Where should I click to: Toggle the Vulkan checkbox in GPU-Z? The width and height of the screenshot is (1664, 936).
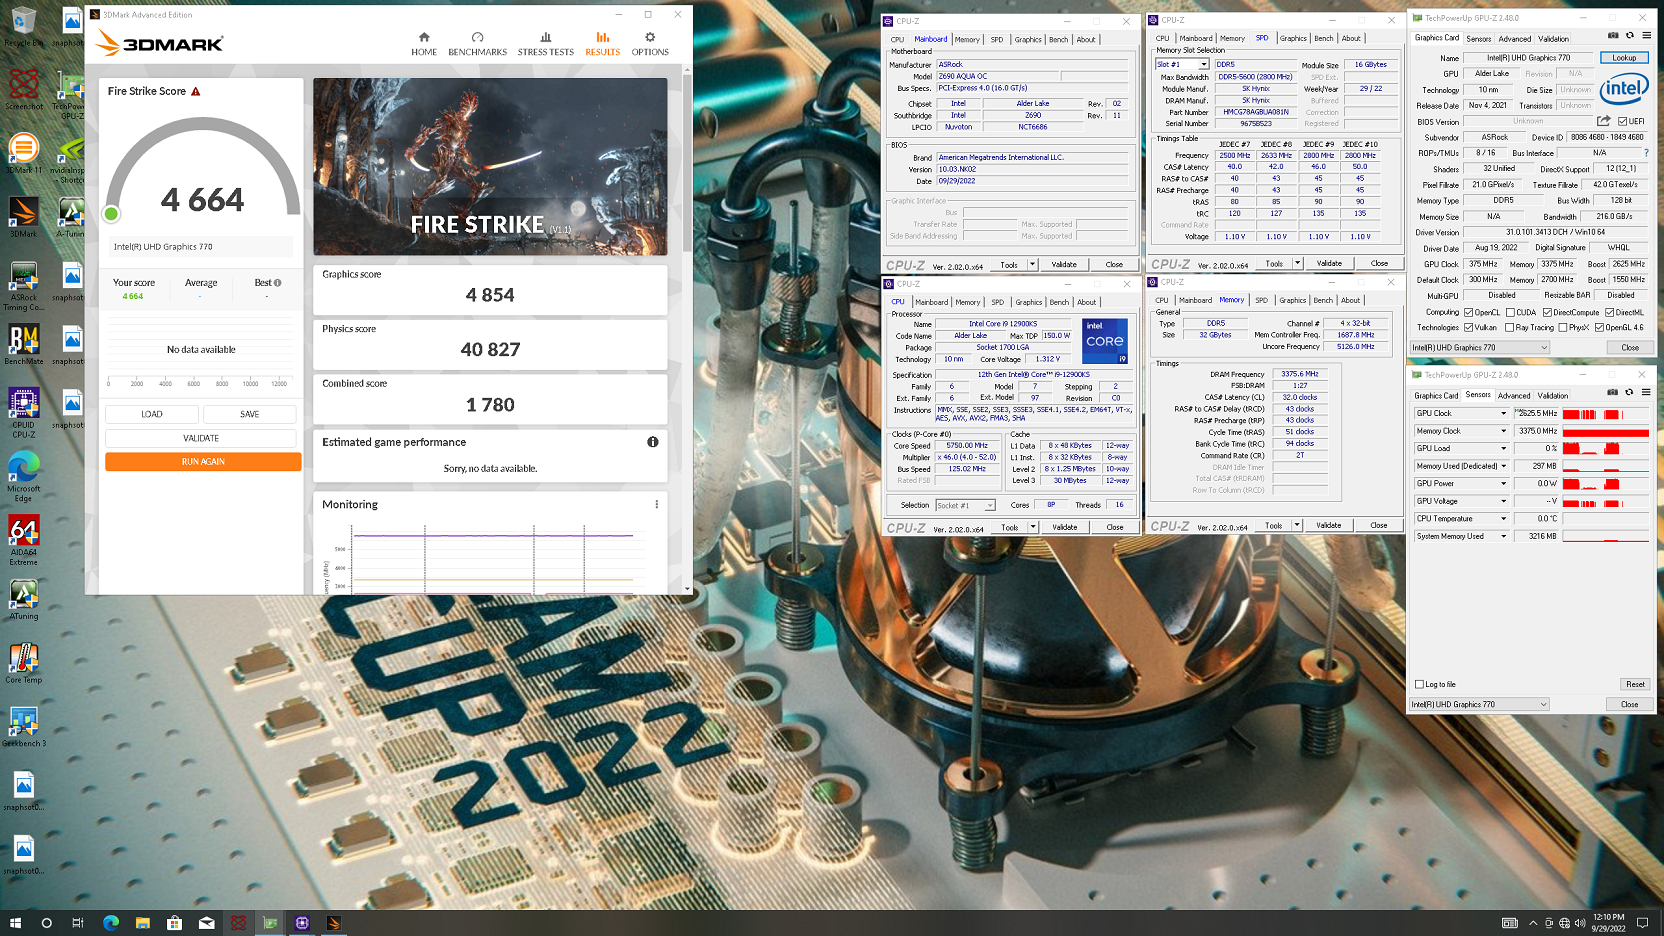[1468, 327]
